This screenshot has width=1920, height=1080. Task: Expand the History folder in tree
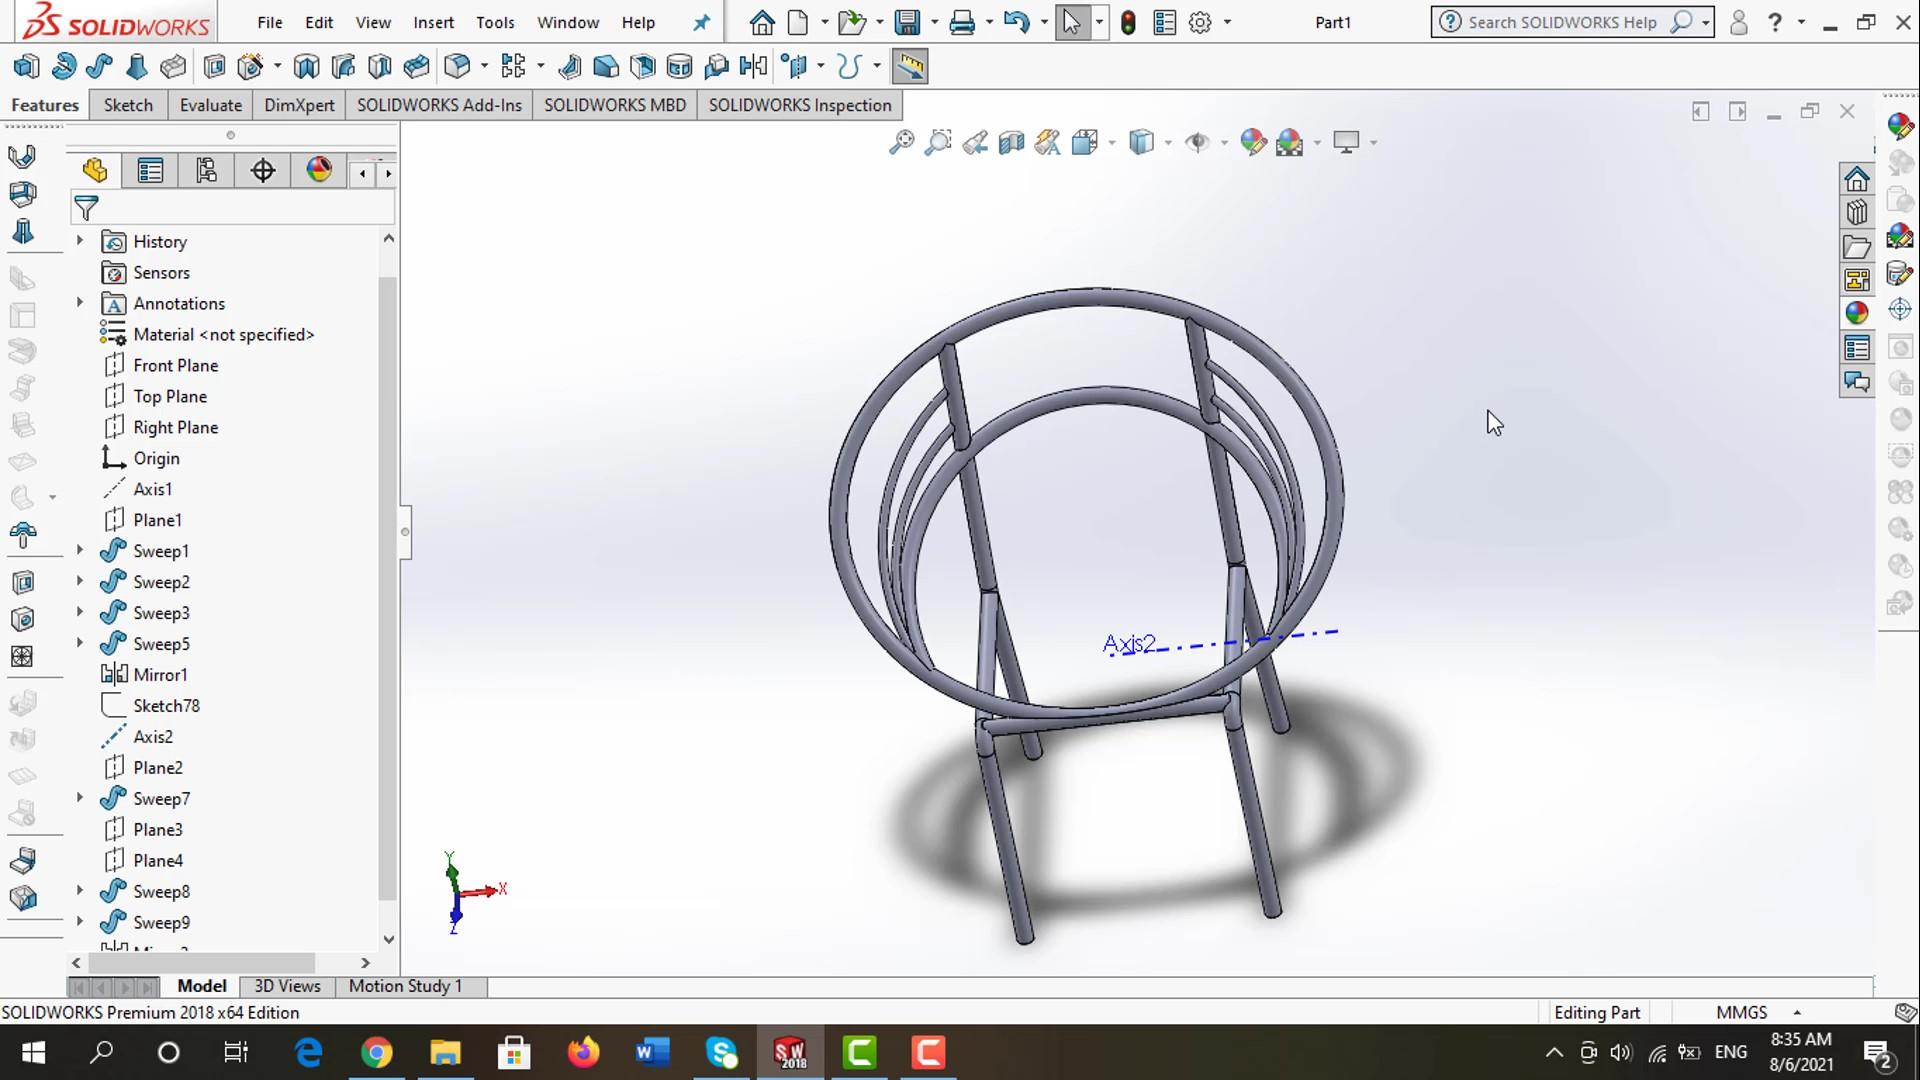tap(80, 241)
